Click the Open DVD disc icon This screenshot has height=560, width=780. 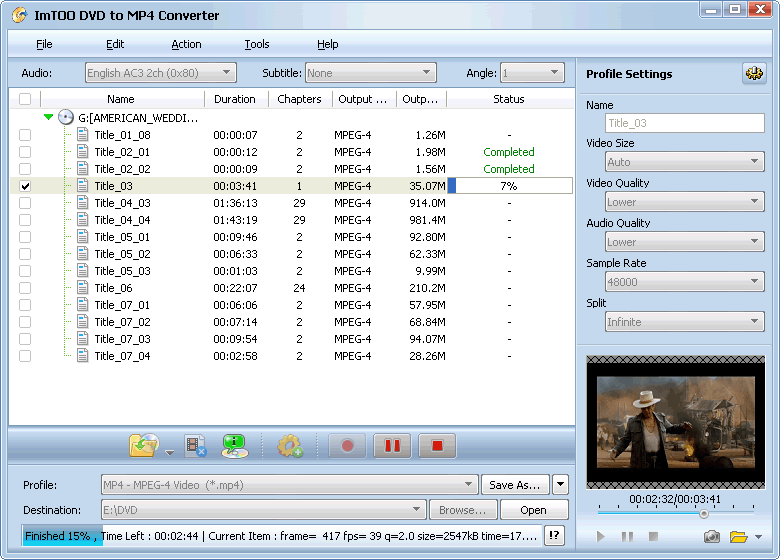pyautogui.click(x=144, y=446)
